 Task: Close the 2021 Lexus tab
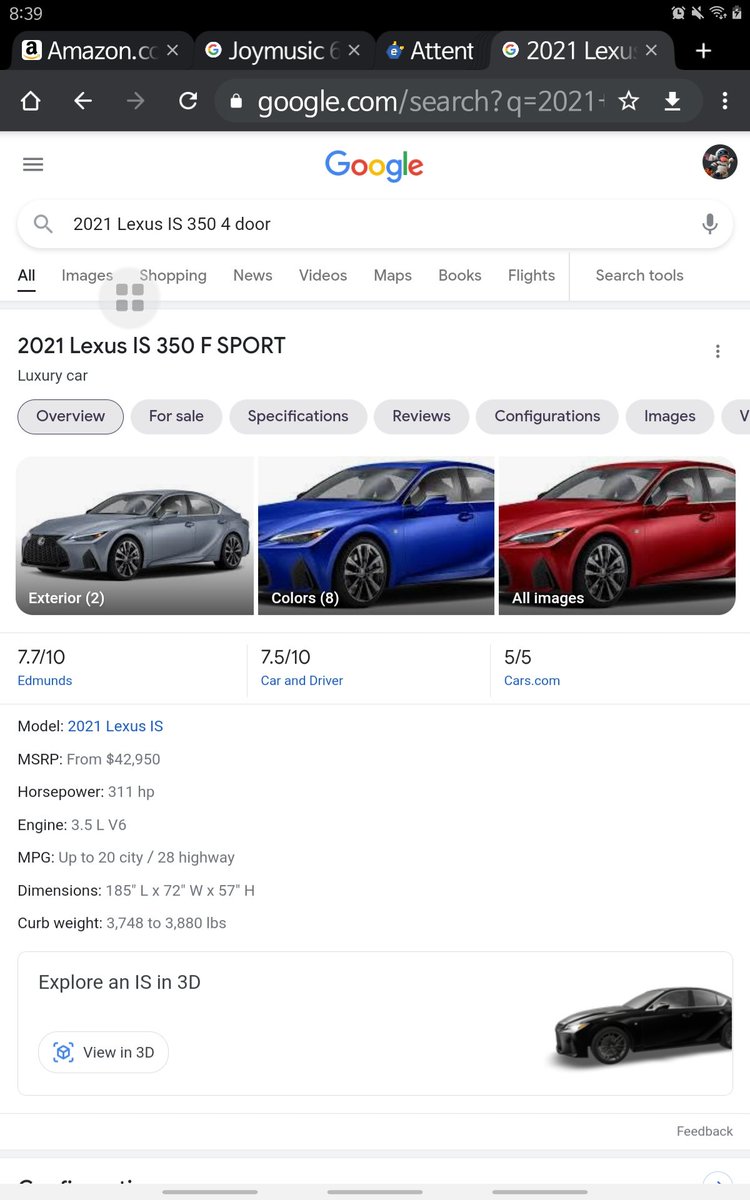coord(652,50)
